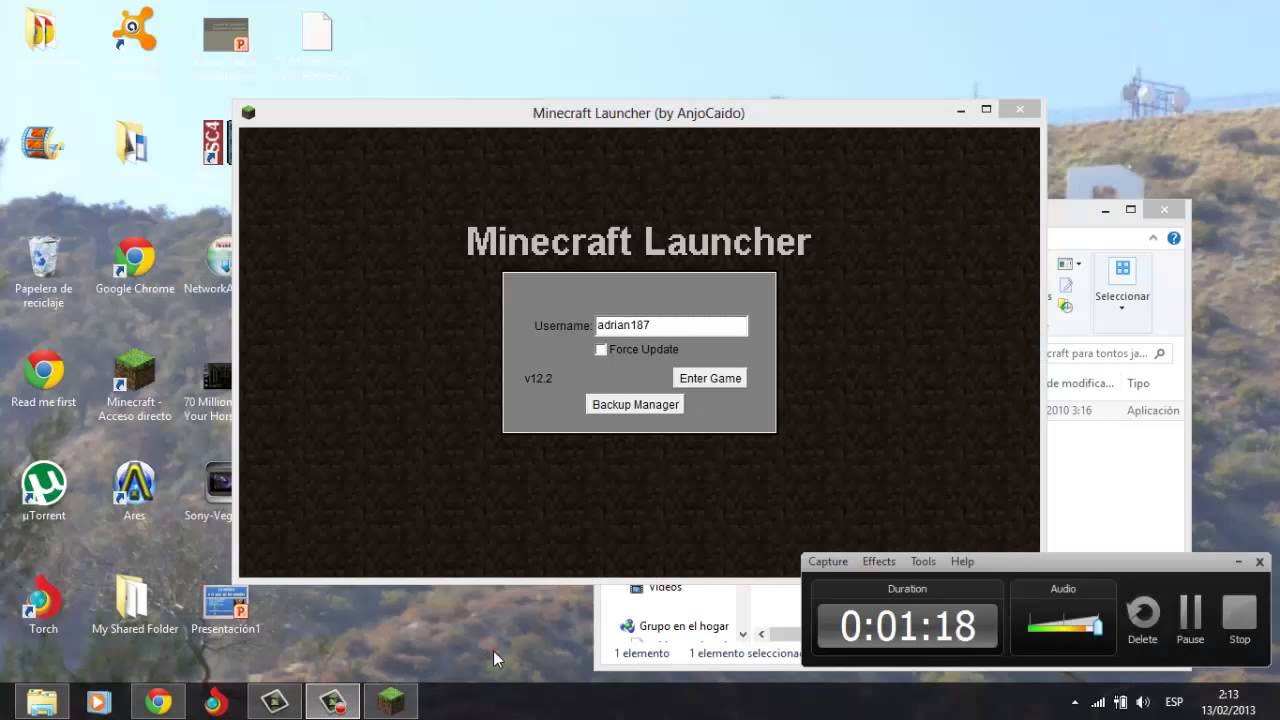Switch the ESP input language indicator
The image size is (1280, 720).
(1174, 702)
